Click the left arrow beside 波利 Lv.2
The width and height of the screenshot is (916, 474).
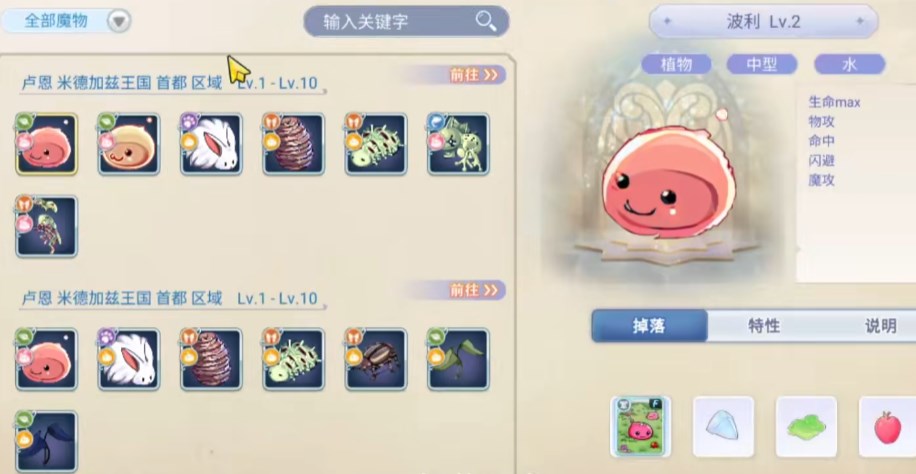pos(667,22)
